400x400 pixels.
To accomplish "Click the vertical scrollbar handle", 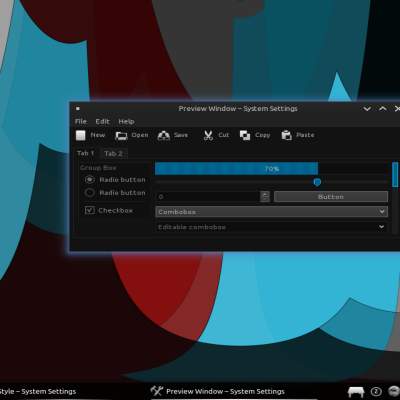I will click(395, 175).
